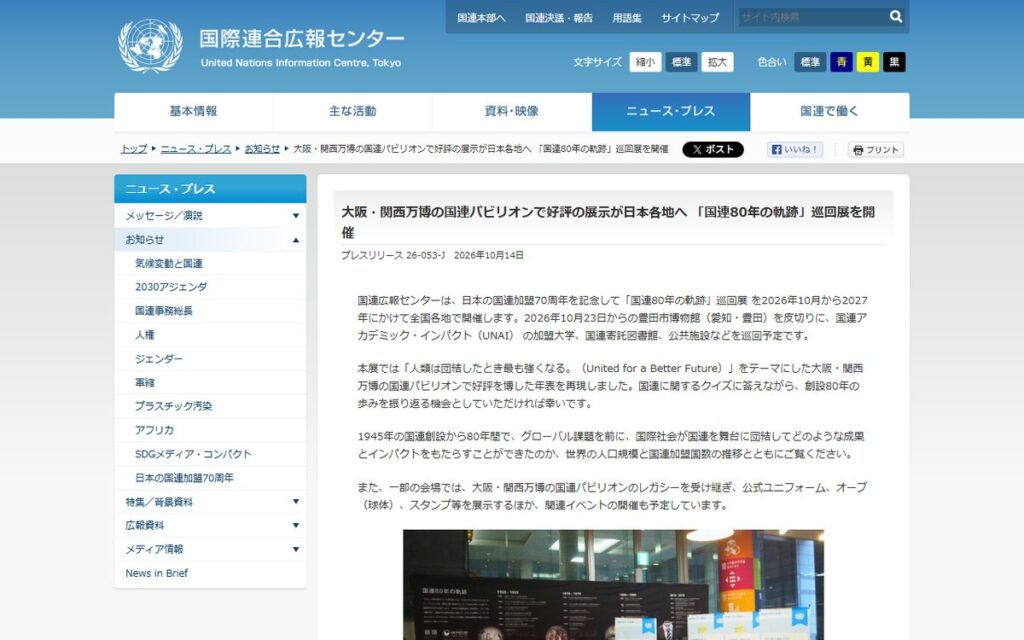
Task: Open 気候変動と国連 in the sidebar
Action: pyautogui.click(x=168, y=263)
